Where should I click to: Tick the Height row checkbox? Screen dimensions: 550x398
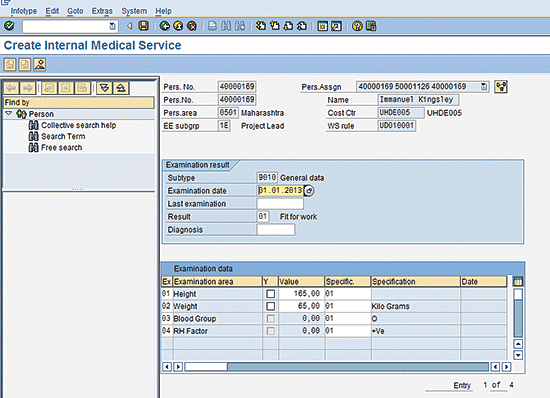[x=270, y=294]
